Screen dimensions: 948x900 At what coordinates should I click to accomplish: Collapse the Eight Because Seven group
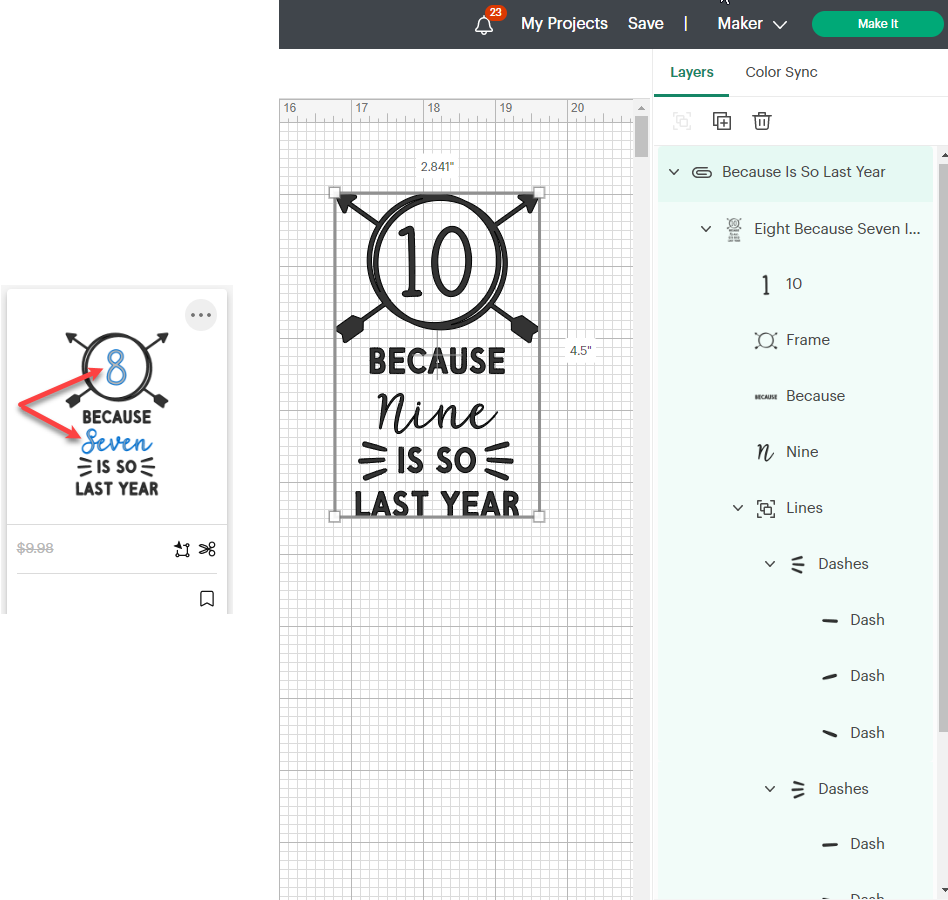point(706,229)
